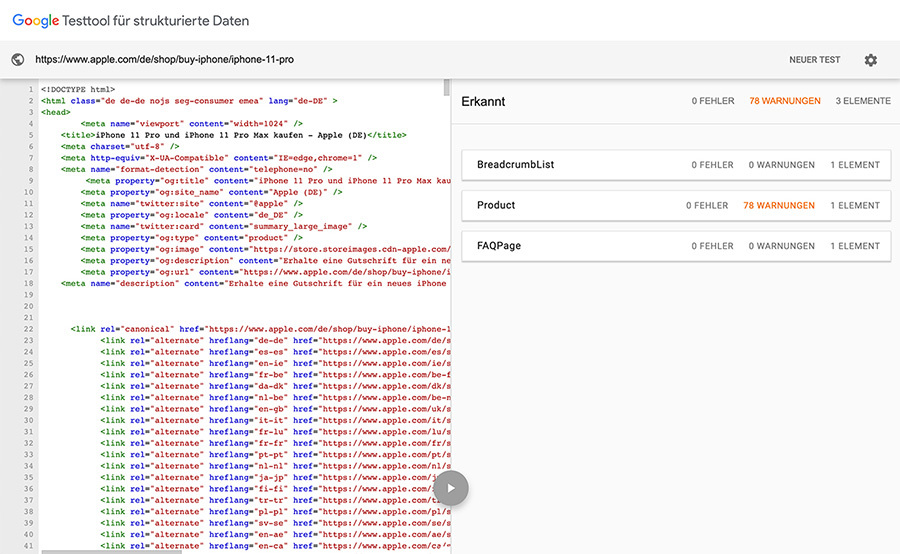Click the 0 FEHLER summary in Erkannt header
This screenshot has width=900, height=554.
[x=713, y=101]
